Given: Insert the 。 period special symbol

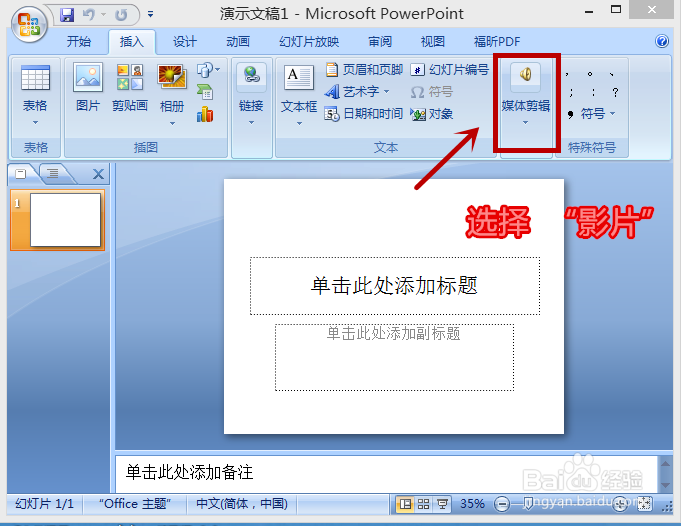Looking at the screenshot, I should (x=589, y=74).
